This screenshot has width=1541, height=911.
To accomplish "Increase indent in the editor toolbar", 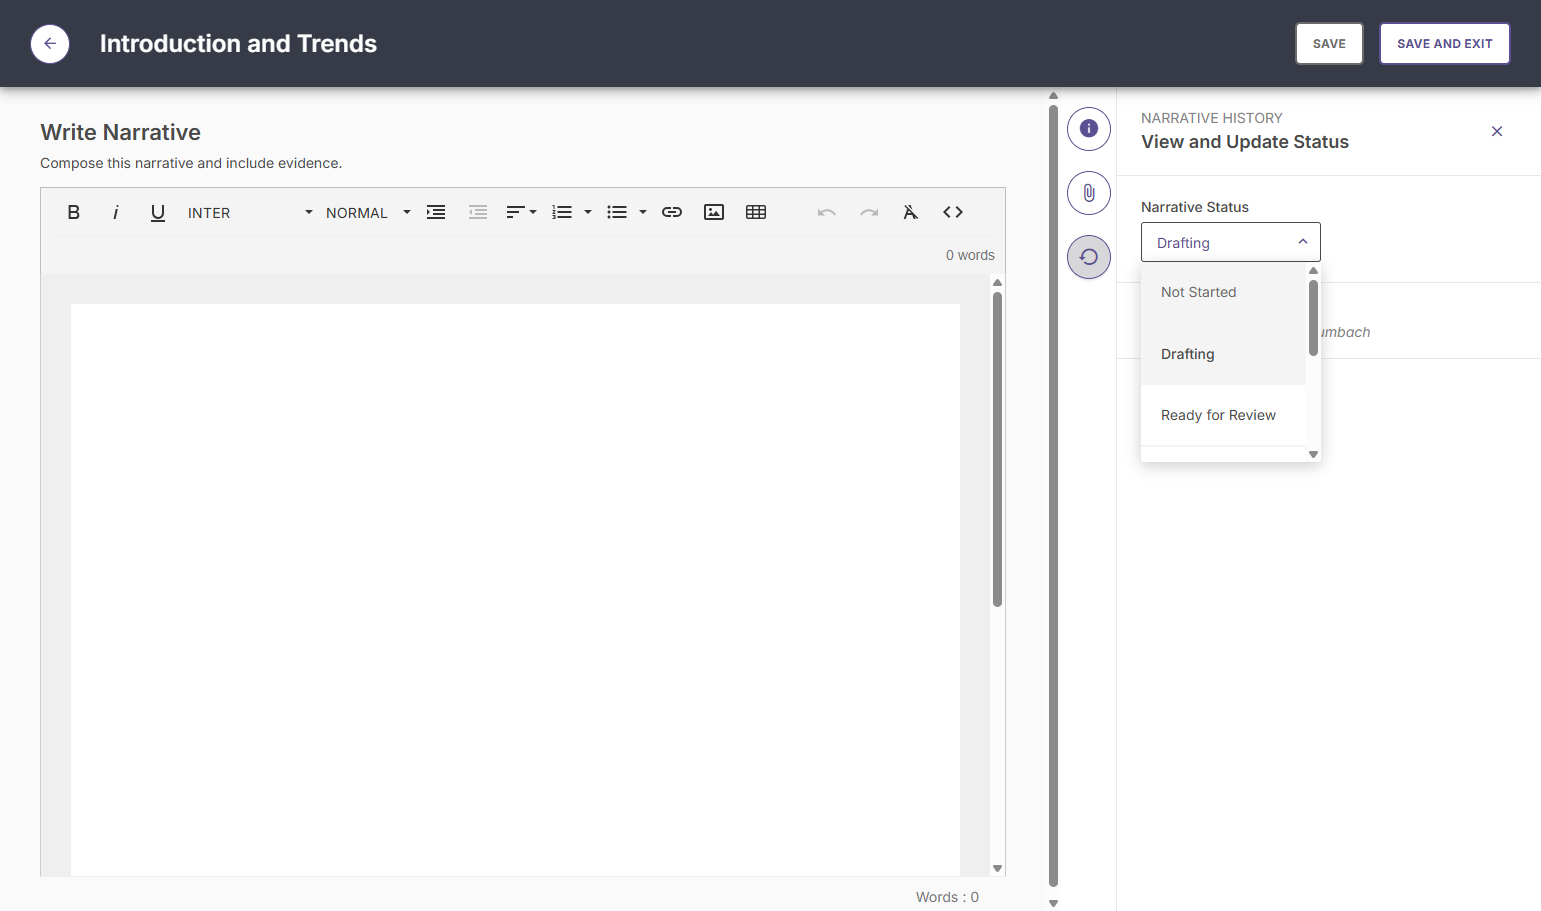I will [436, 212].
